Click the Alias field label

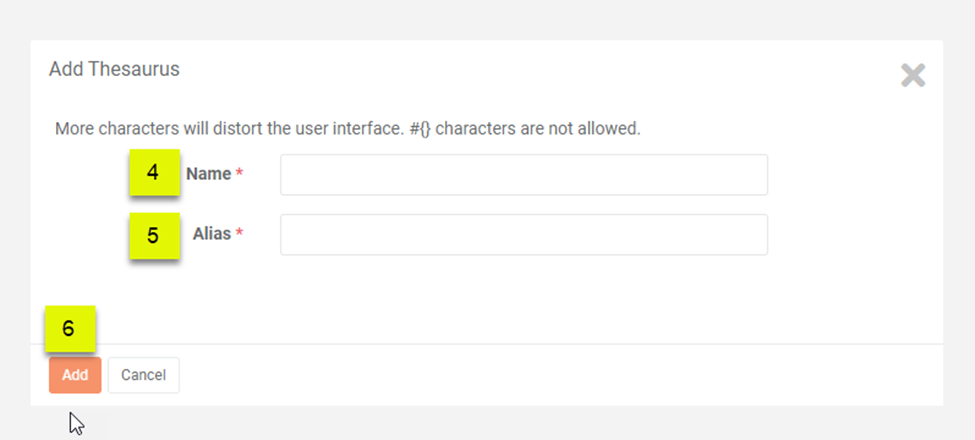211,234
